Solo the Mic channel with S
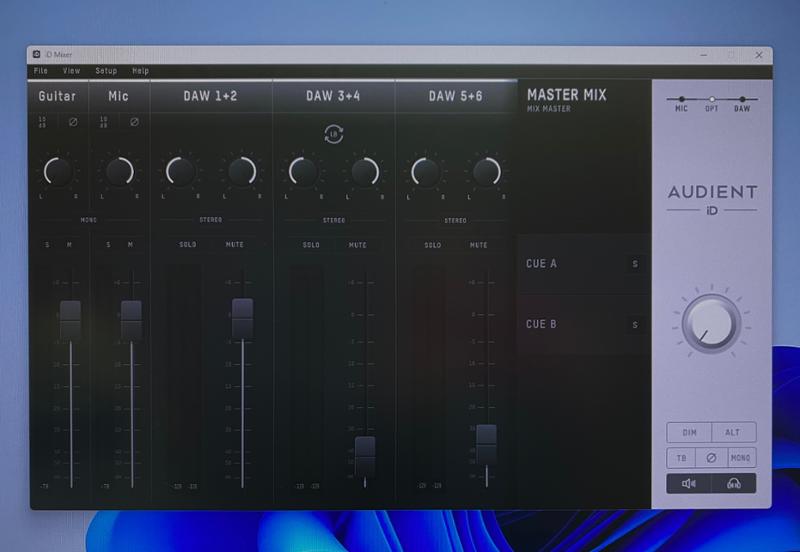The height and width of the screenshot is (552, 800). point(108,245)
